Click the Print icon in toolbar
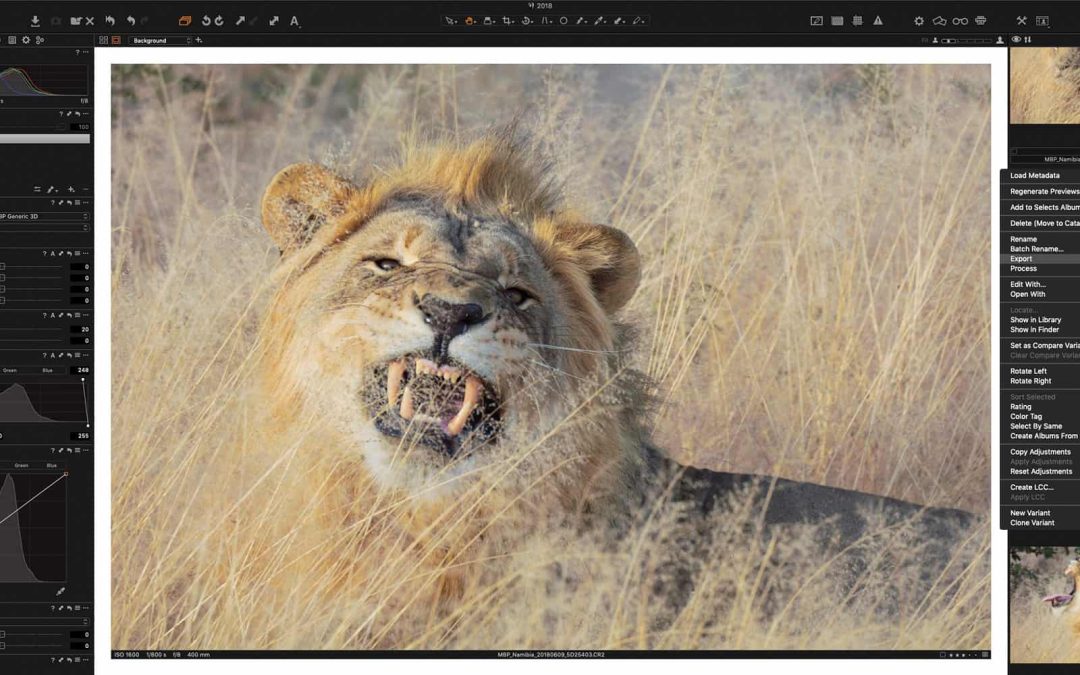 [x=980, y=20]
